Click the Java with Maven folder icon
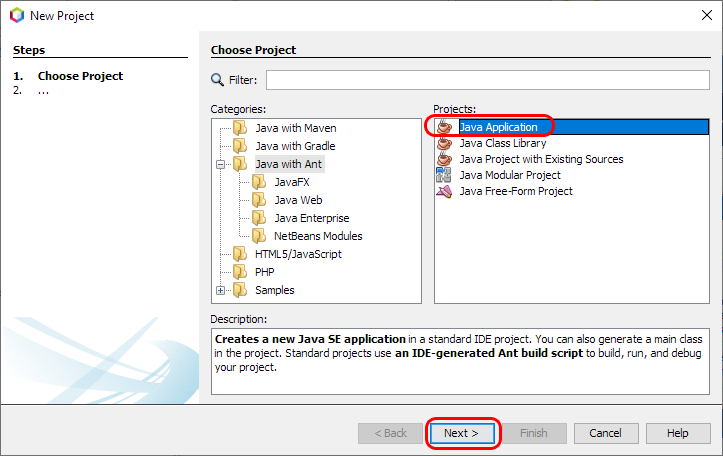 (240, 128)
